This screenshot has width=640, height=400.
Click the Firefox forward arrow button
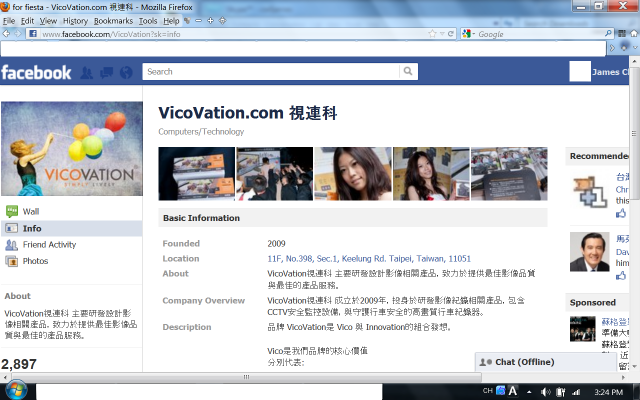tap(18, 34)
